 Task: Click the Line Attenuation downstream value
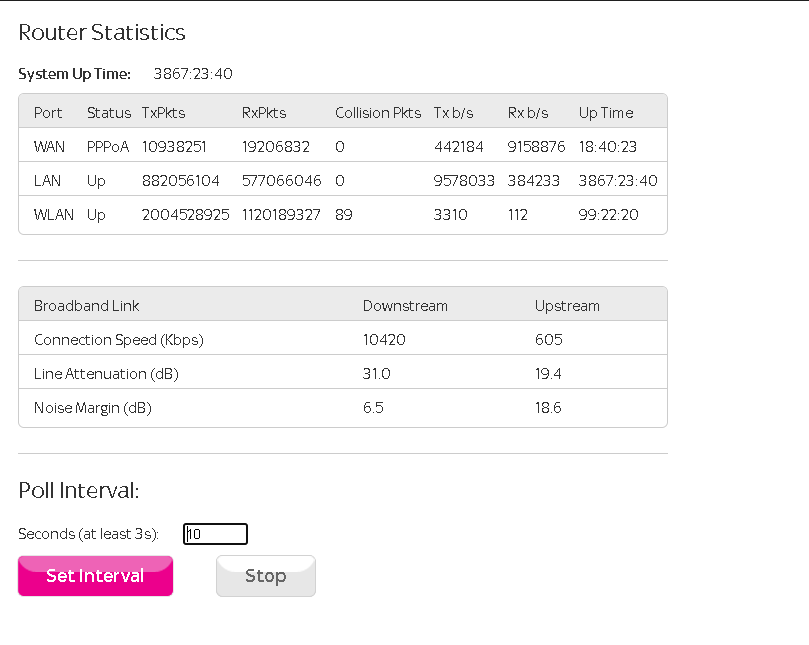[x=377, y=373]
